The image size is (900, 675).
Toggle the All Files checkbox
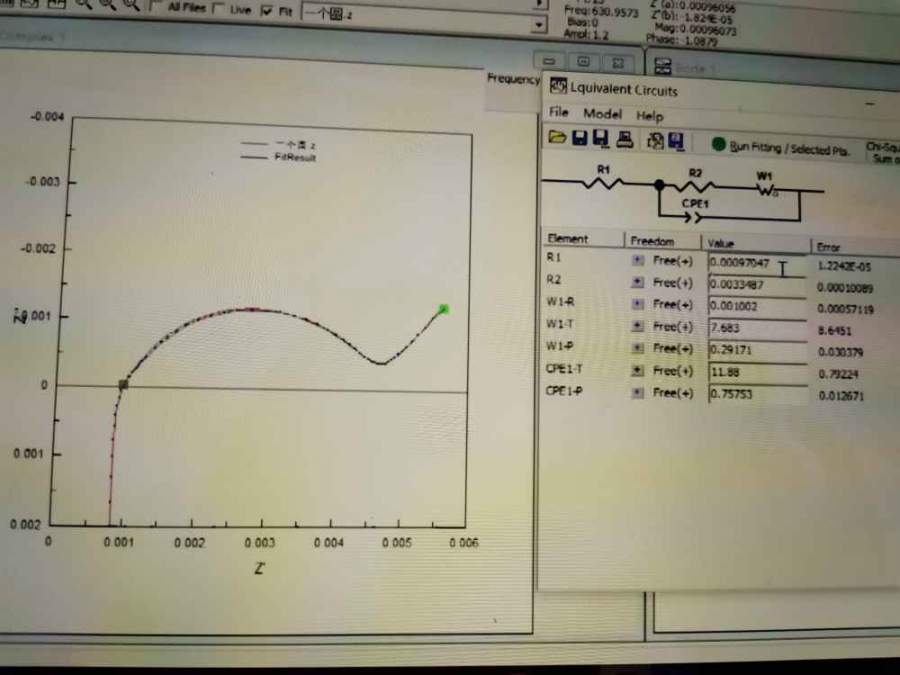coord(157,8)
